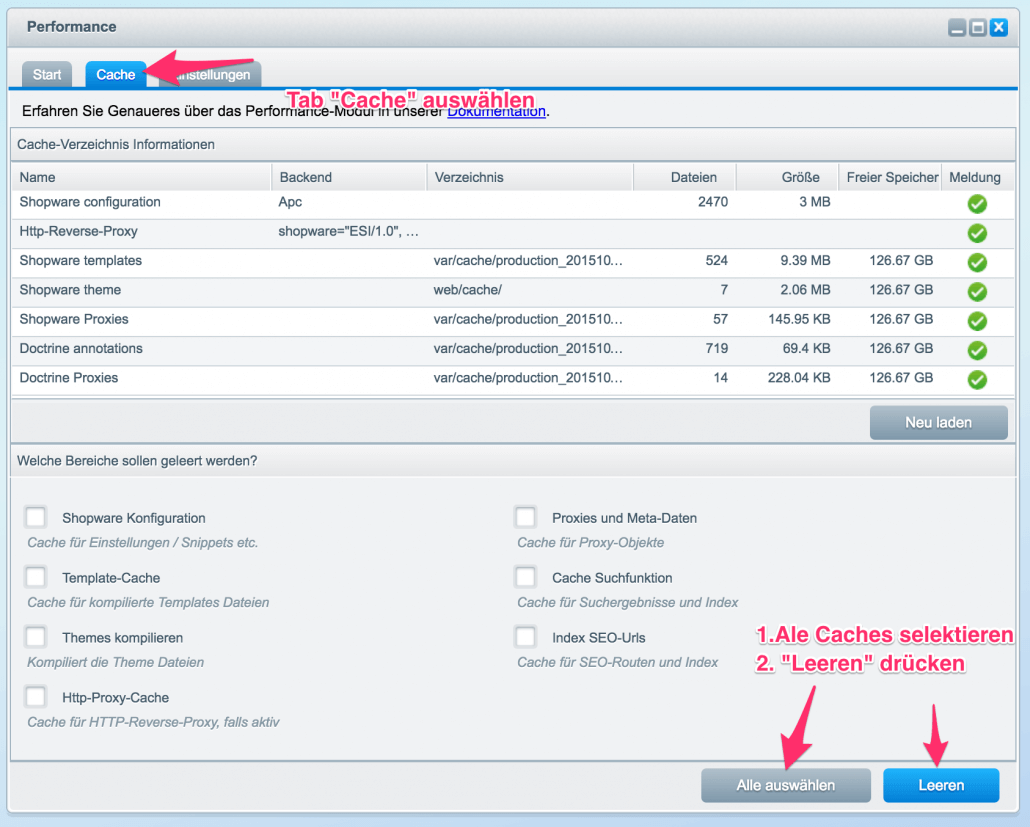Image resolution: width=1030 pixels, height=827 pixels.
Task: Click the 69.4 KB size value
Action: pyautogui.click(x=806, y=348)
